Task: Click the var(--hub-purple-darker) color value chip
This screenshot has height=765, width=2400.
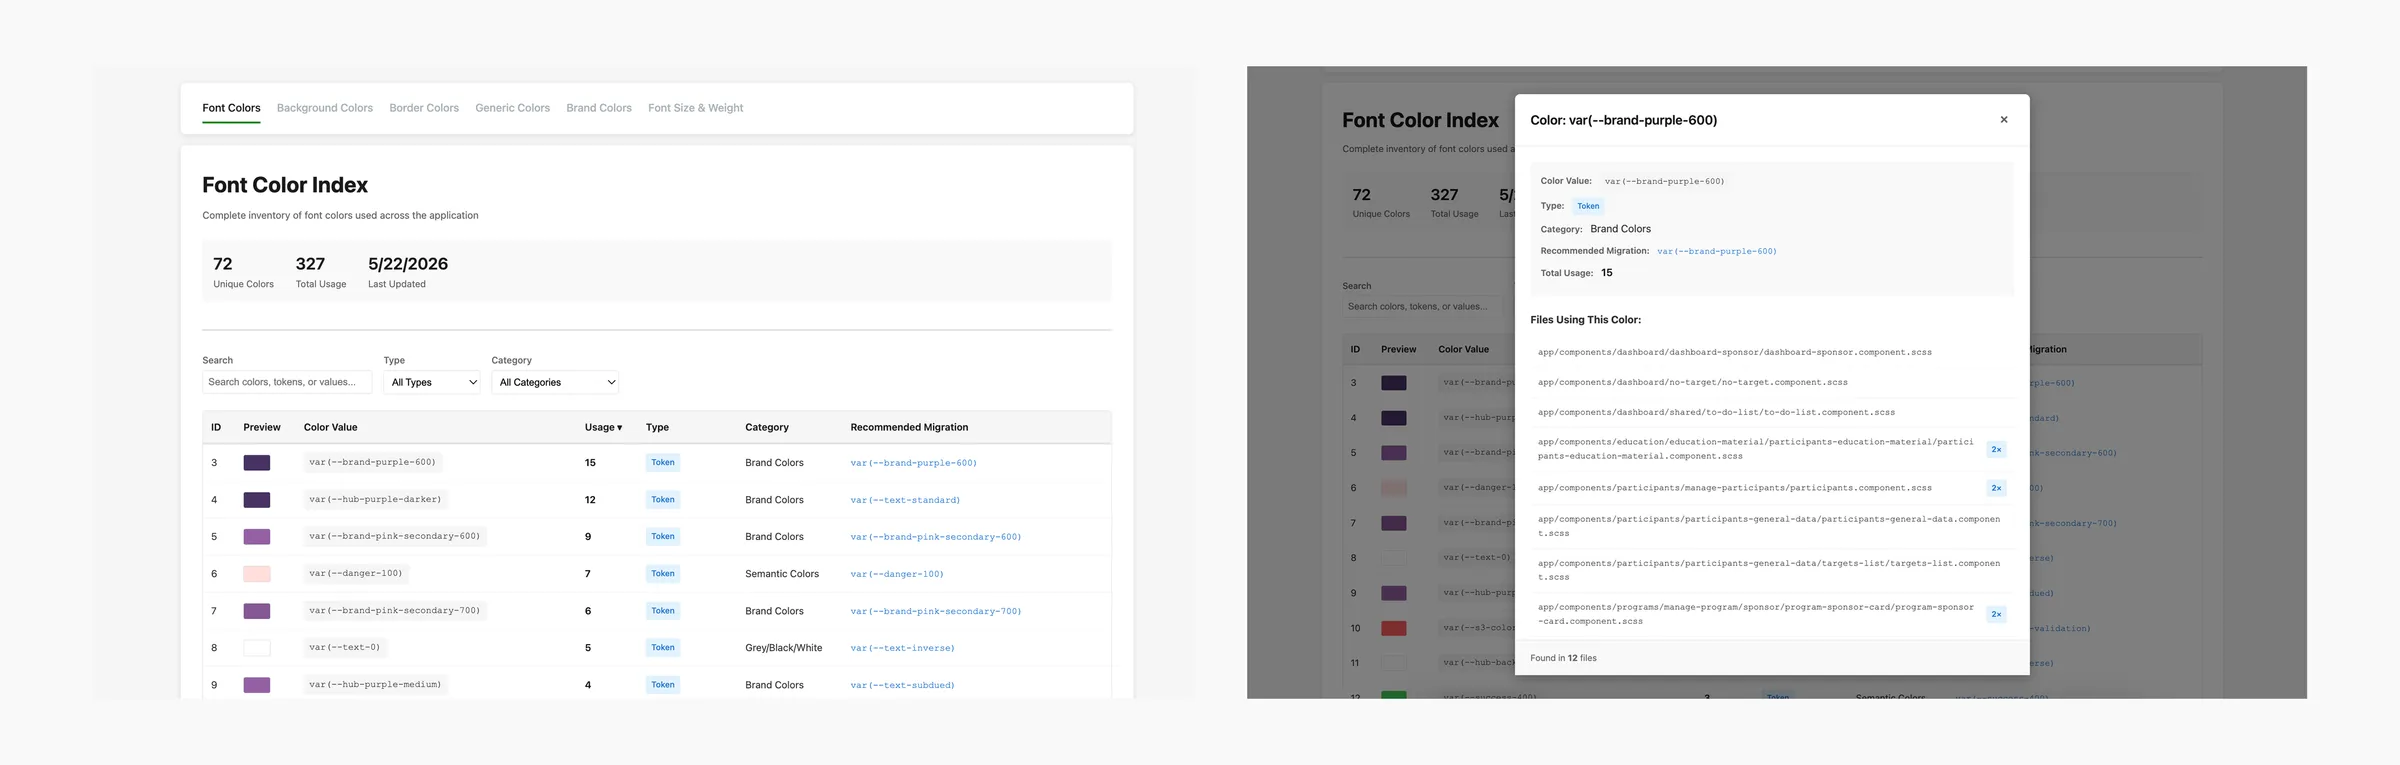Action: [375, 499]
